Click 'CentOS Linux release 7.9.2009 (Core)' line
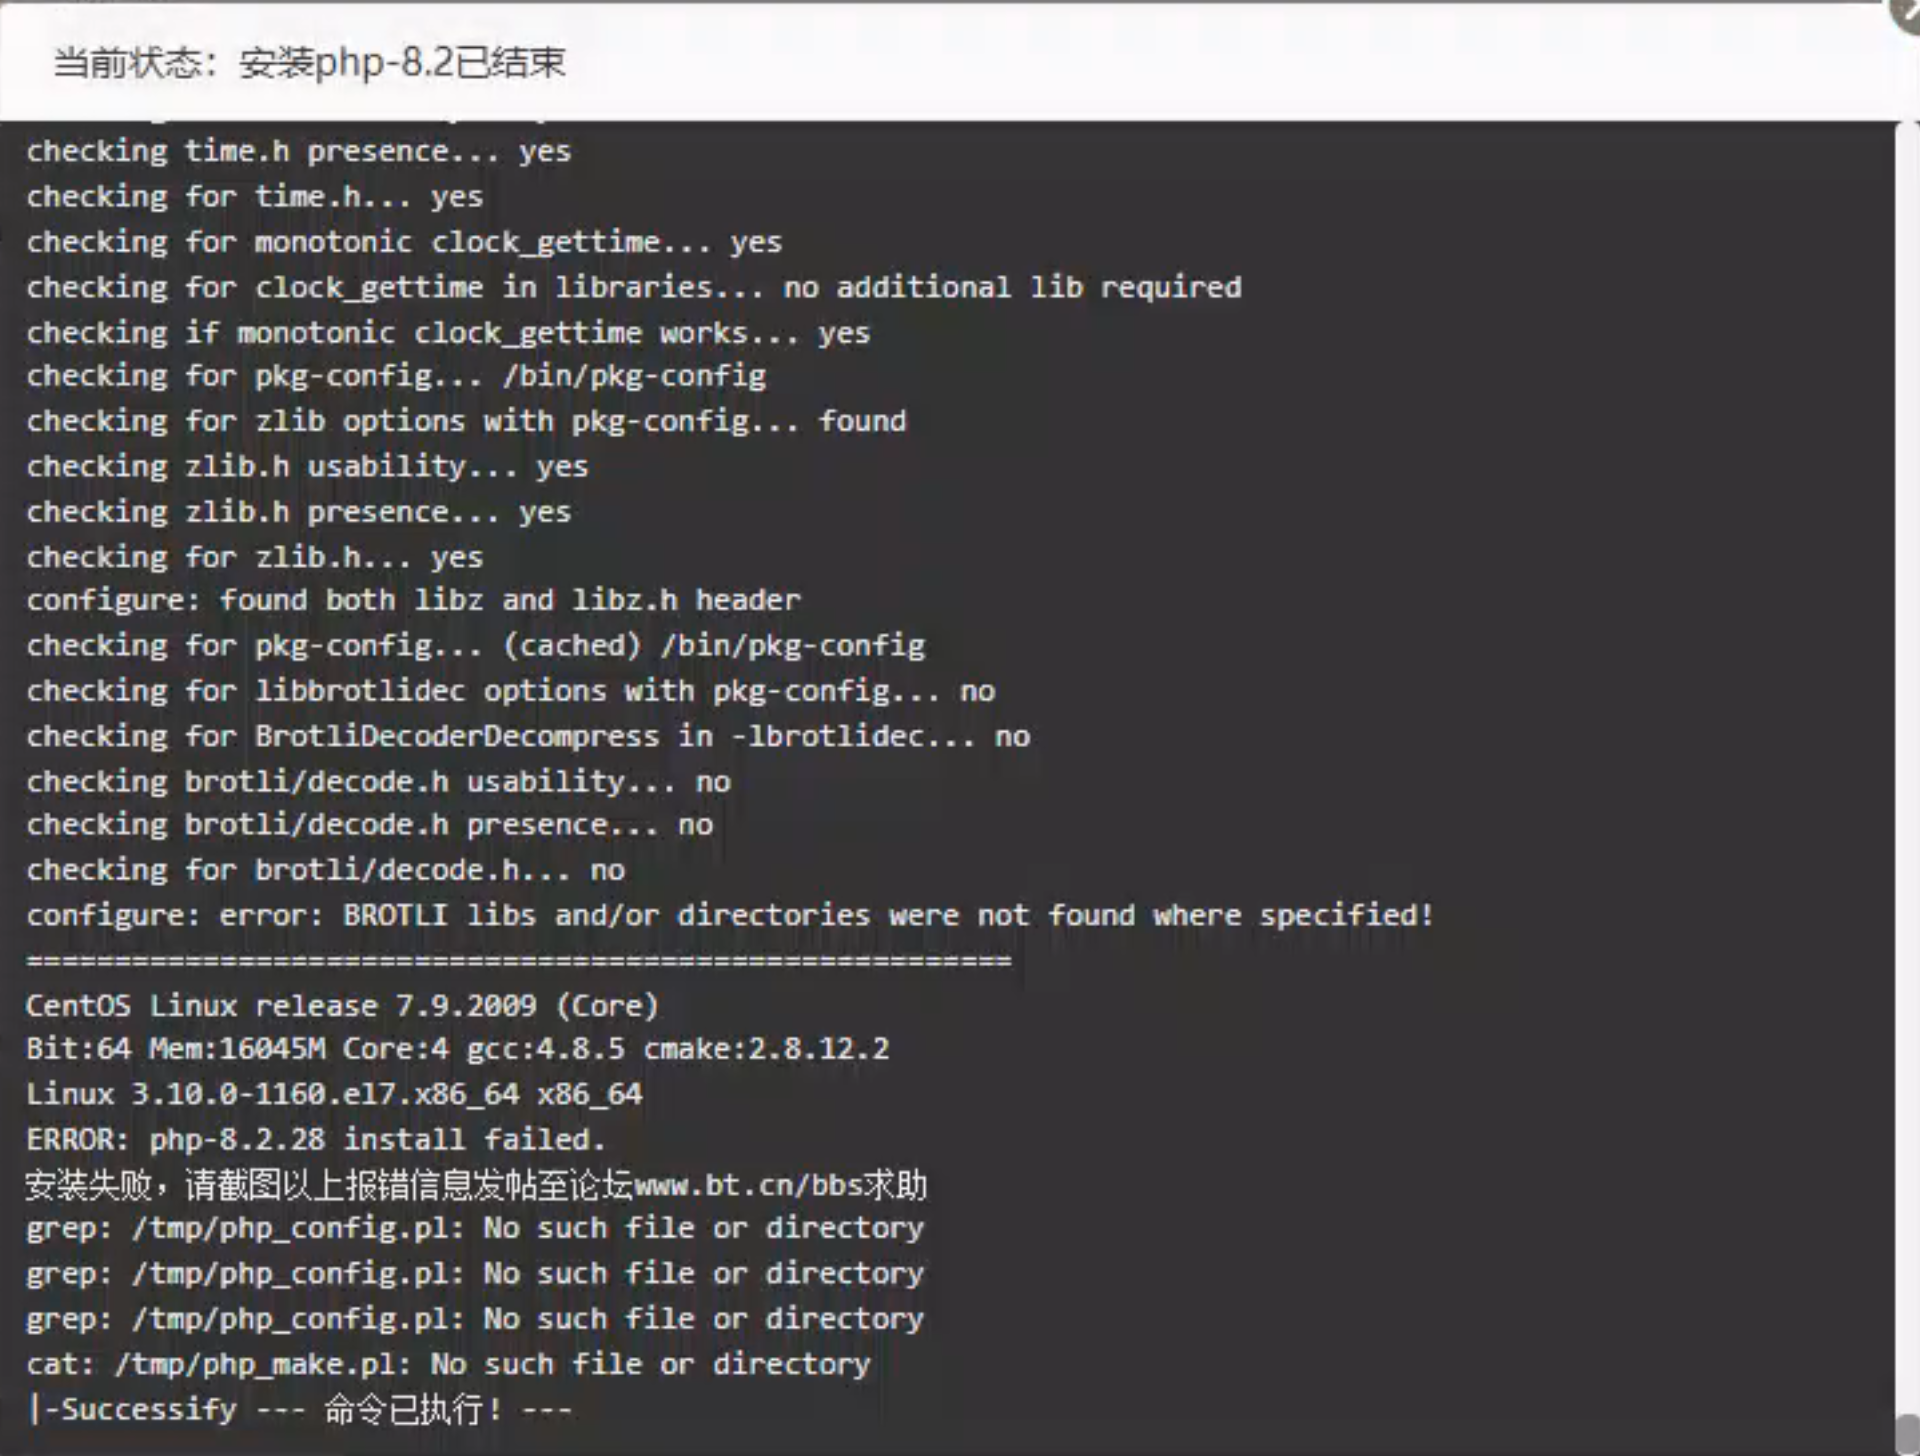 [x=342, y=1006]
